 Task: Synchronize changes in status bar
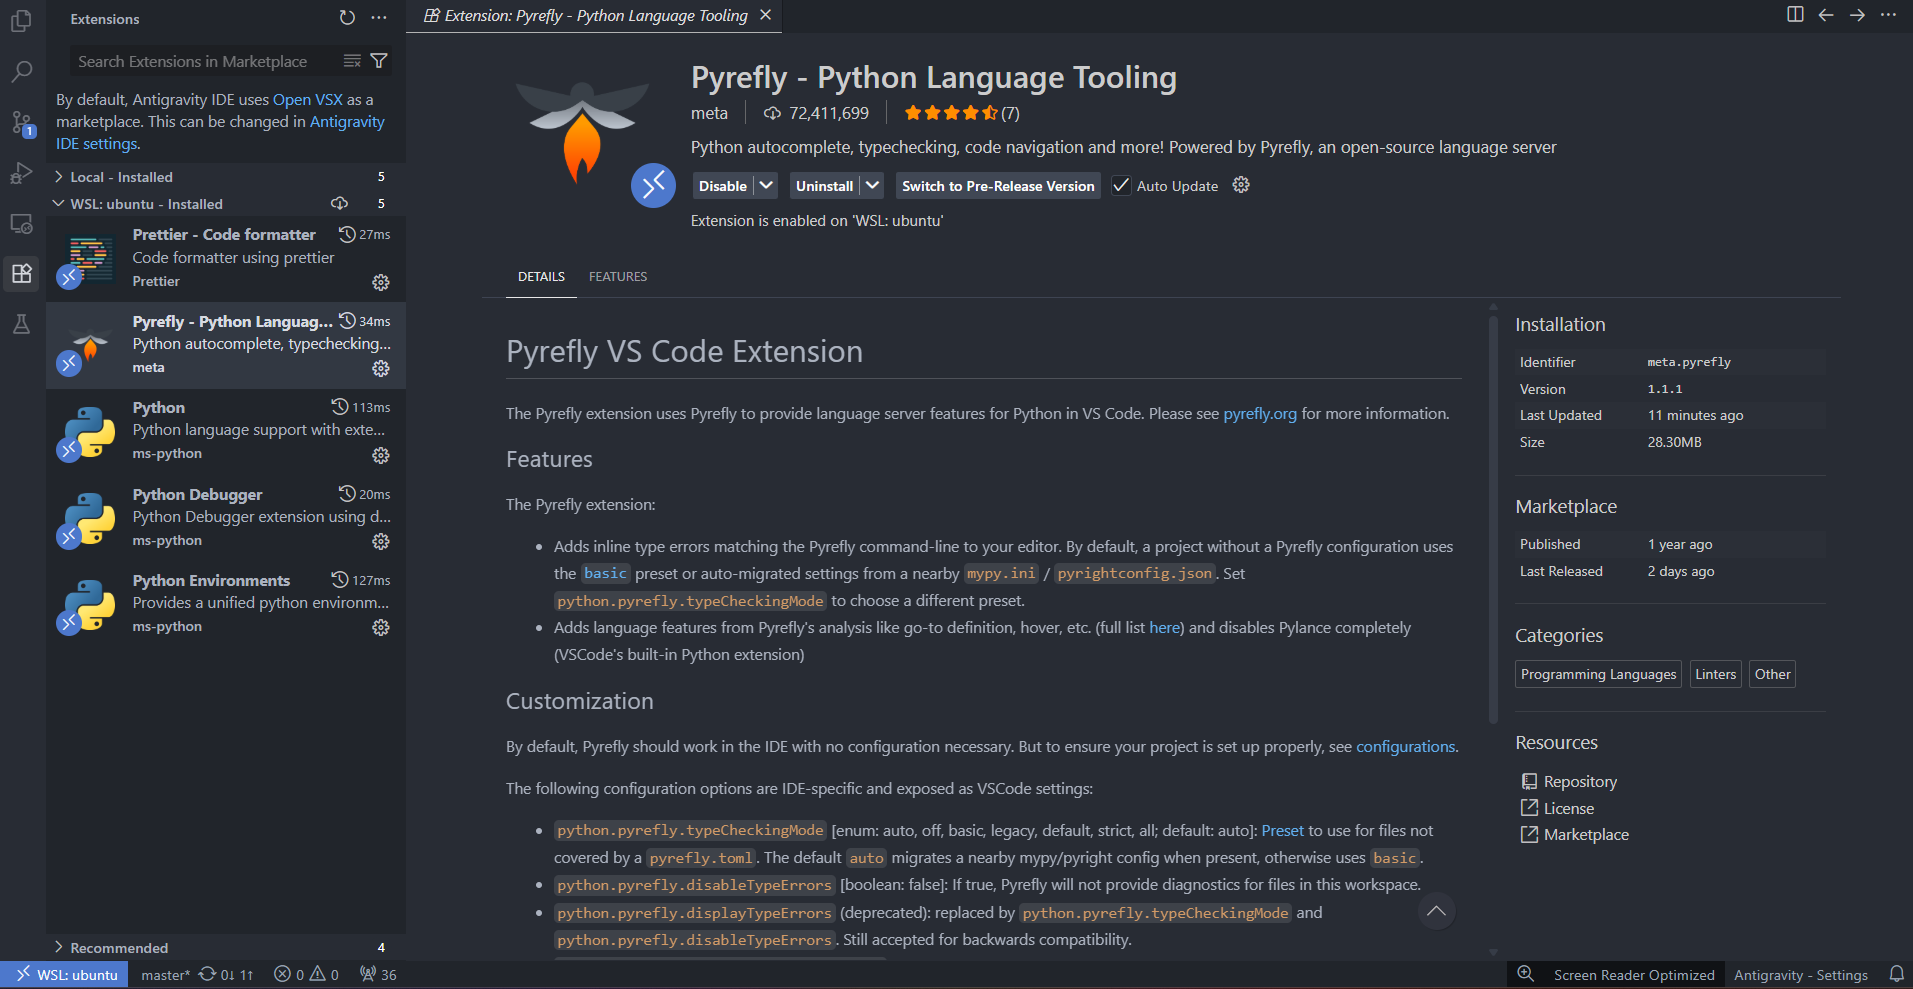[x=226, y=974]
